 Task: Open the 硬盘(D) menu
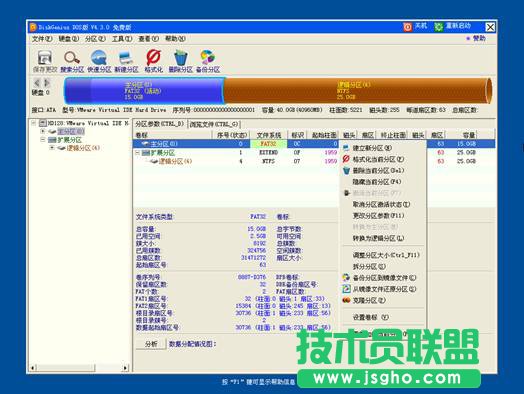click(x=69, y=39)
